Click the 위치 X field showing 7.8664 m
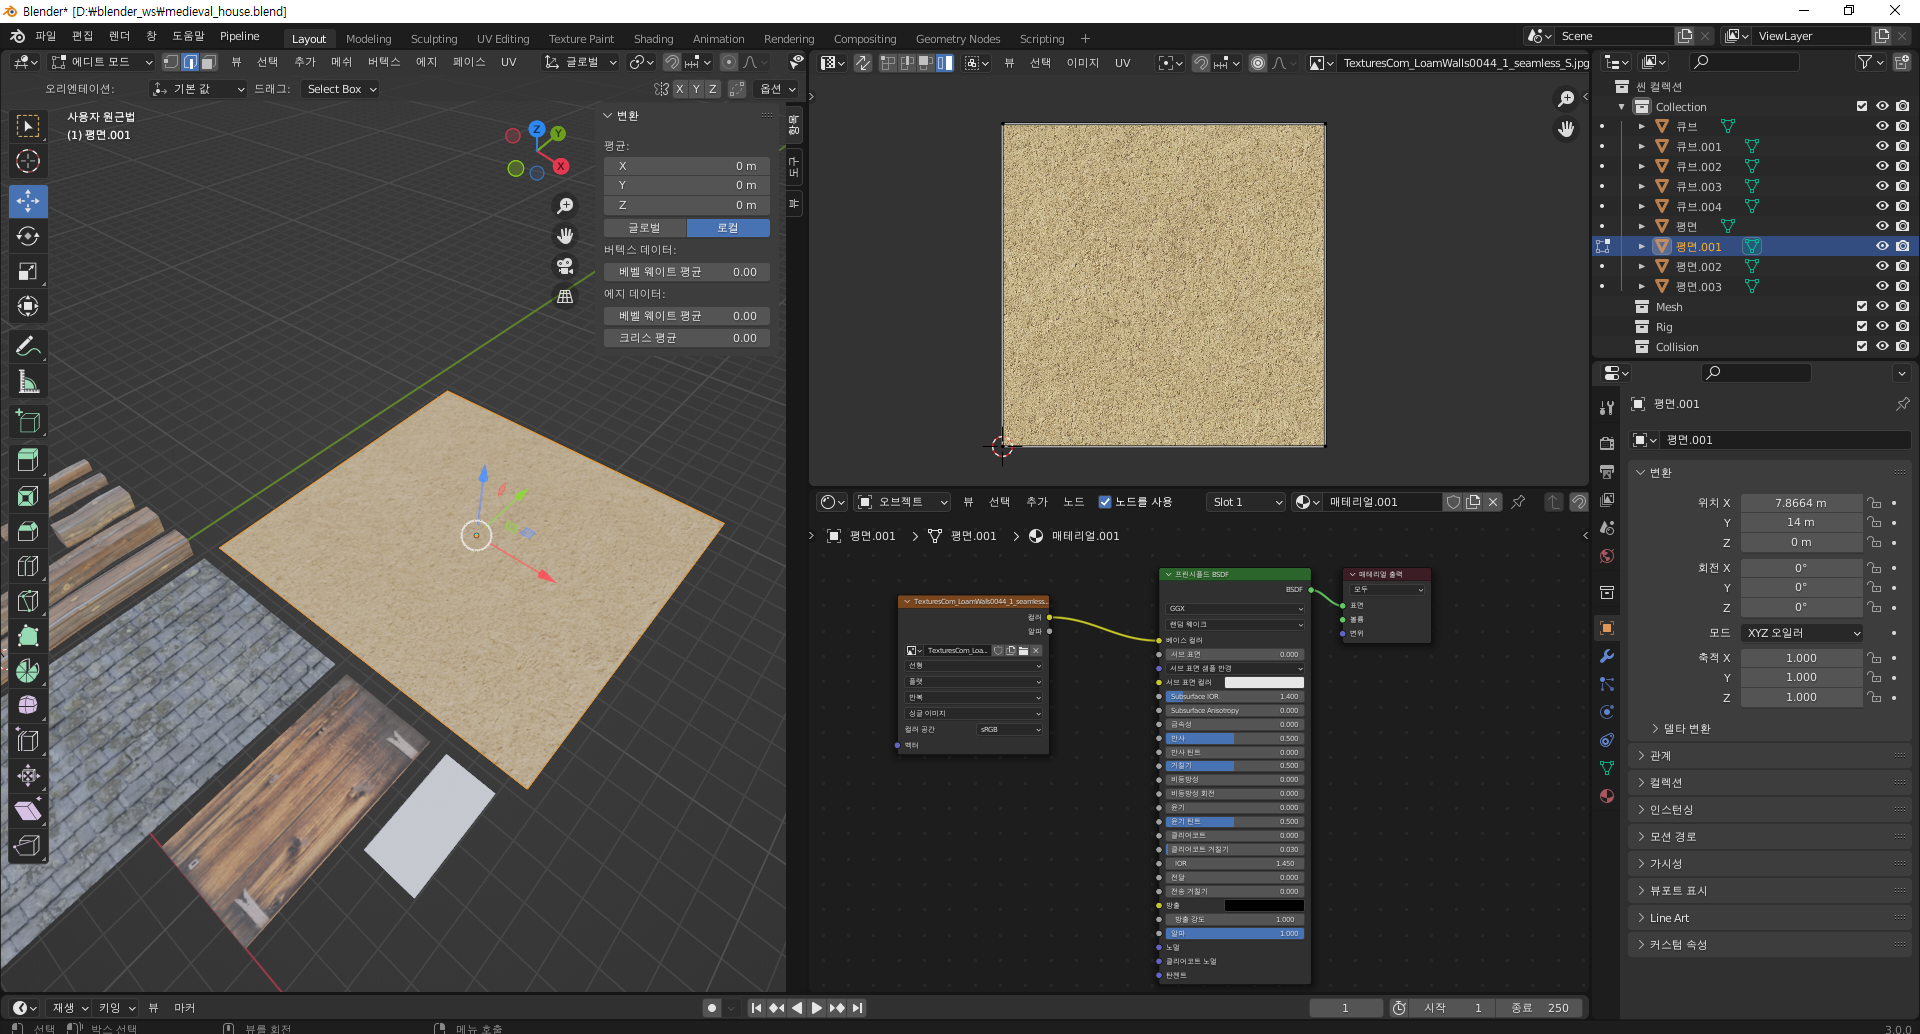Viewport: 1920px width, 1034px height. [1800, 503]
